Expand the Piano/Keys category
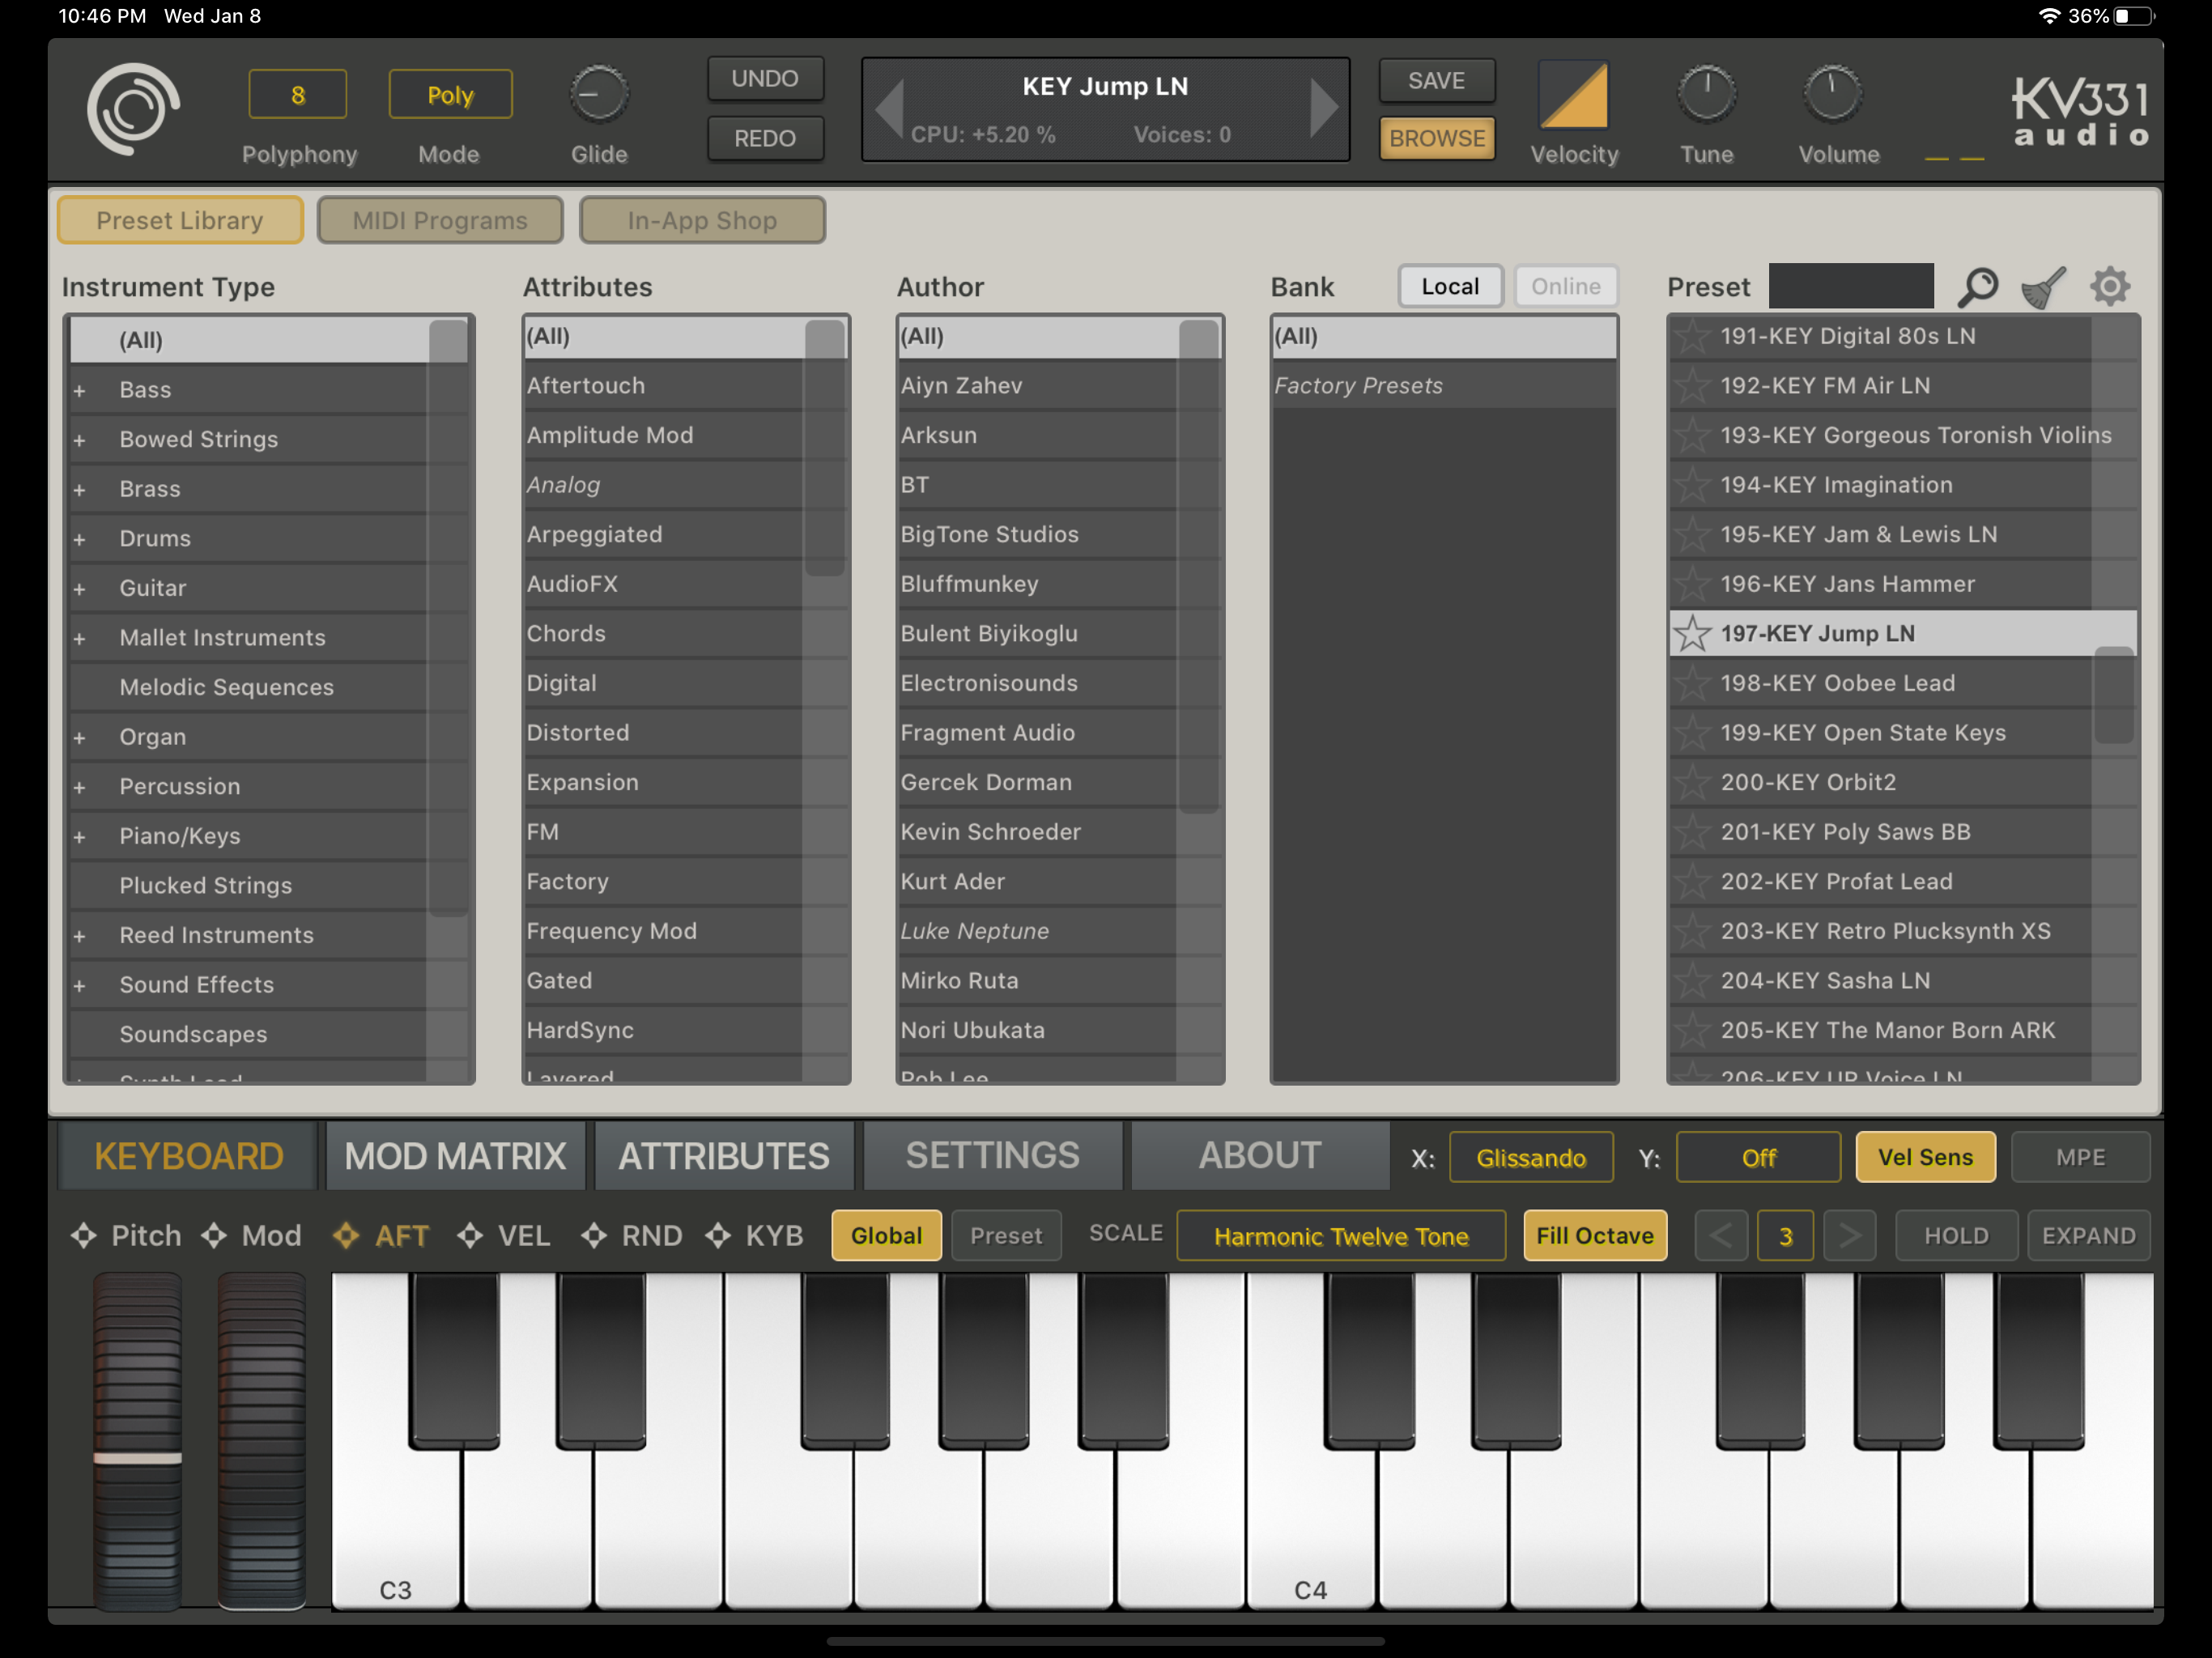2212x1658 pixels. 79,837
